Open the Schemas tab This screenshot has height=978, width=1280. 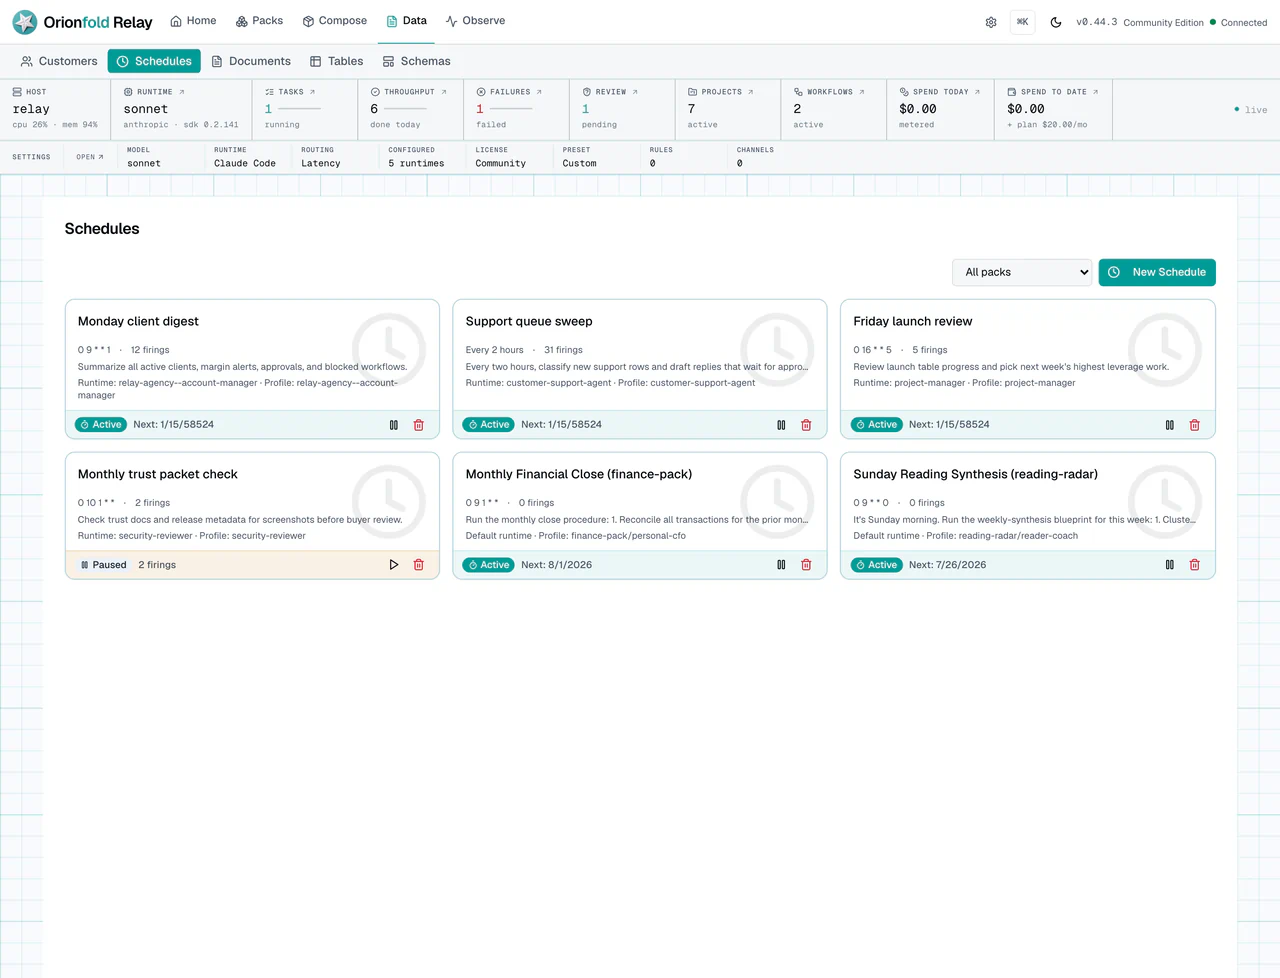click(x=416, y=61)
